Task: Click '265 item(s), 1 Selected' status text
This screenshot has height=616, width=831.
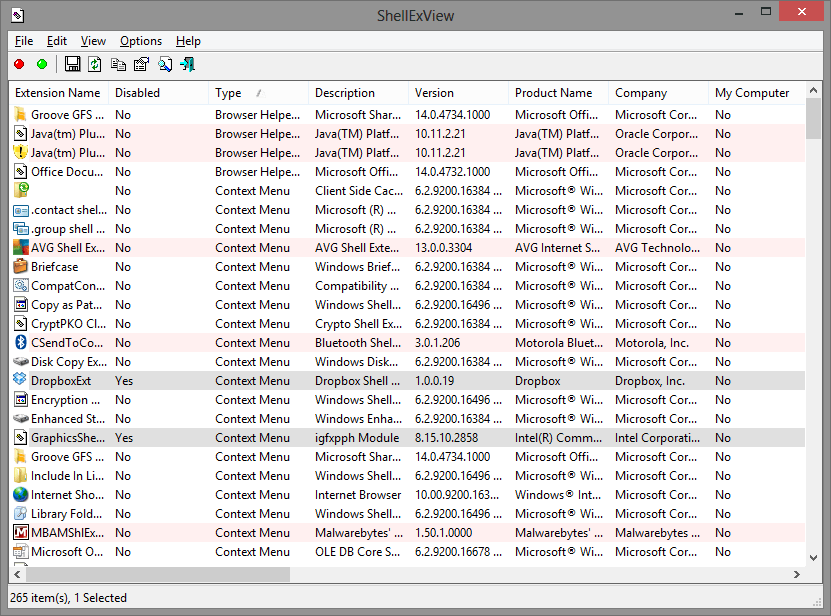Action: pos(68,597)
